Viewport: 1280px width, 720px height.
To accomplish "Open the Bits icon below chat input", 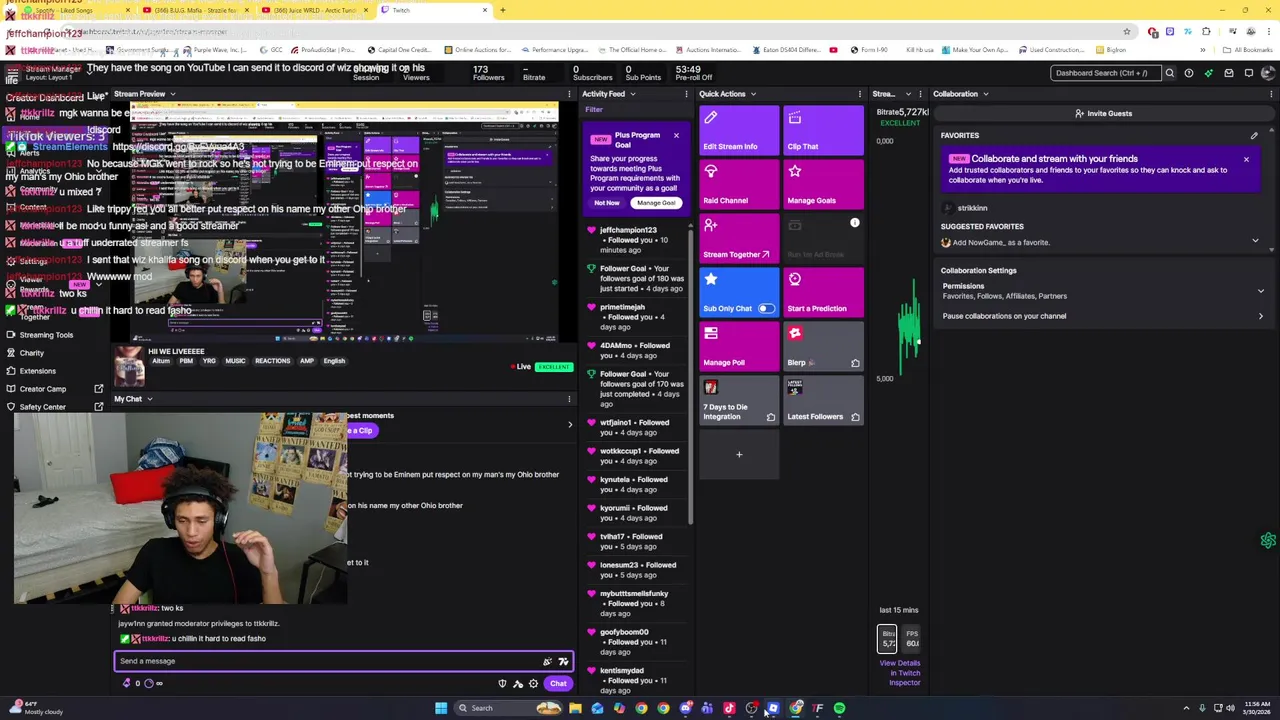I will 126,684.
